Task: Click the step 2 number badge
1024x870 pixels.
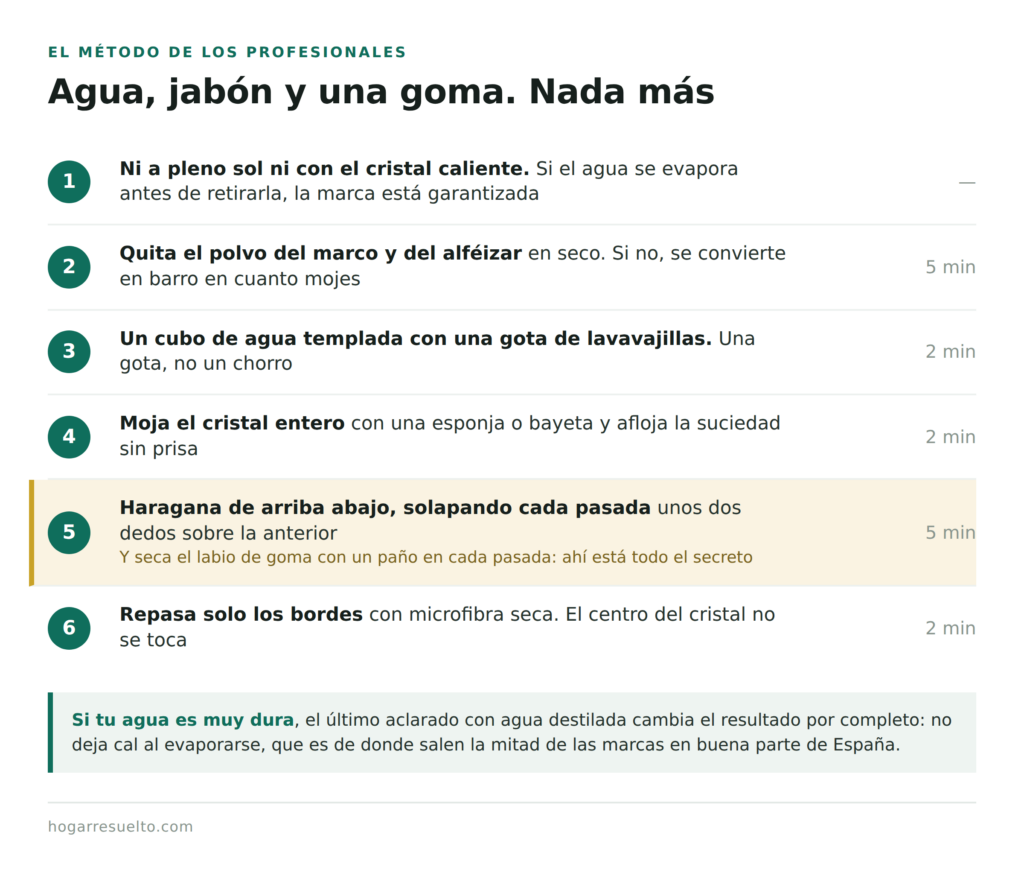Action: click(69, 266)
